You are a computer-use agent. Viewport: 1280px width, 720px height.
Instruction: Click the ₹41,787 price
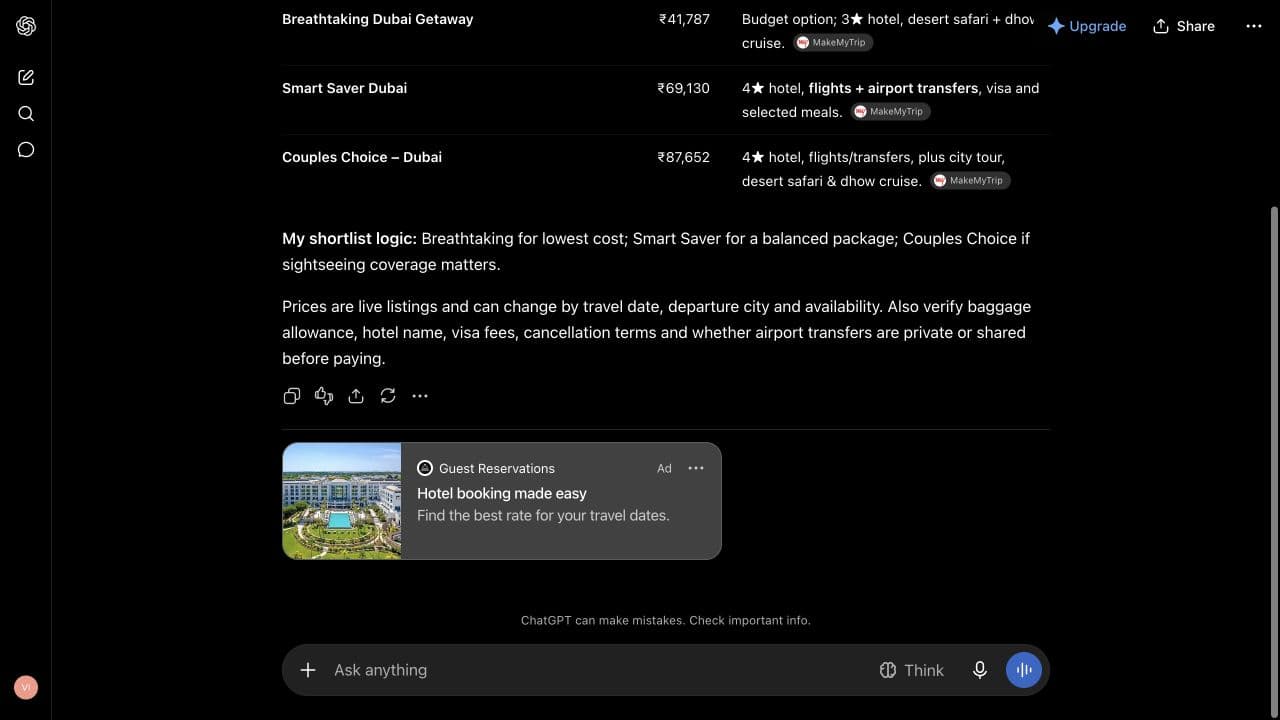[x=684, y=19]
